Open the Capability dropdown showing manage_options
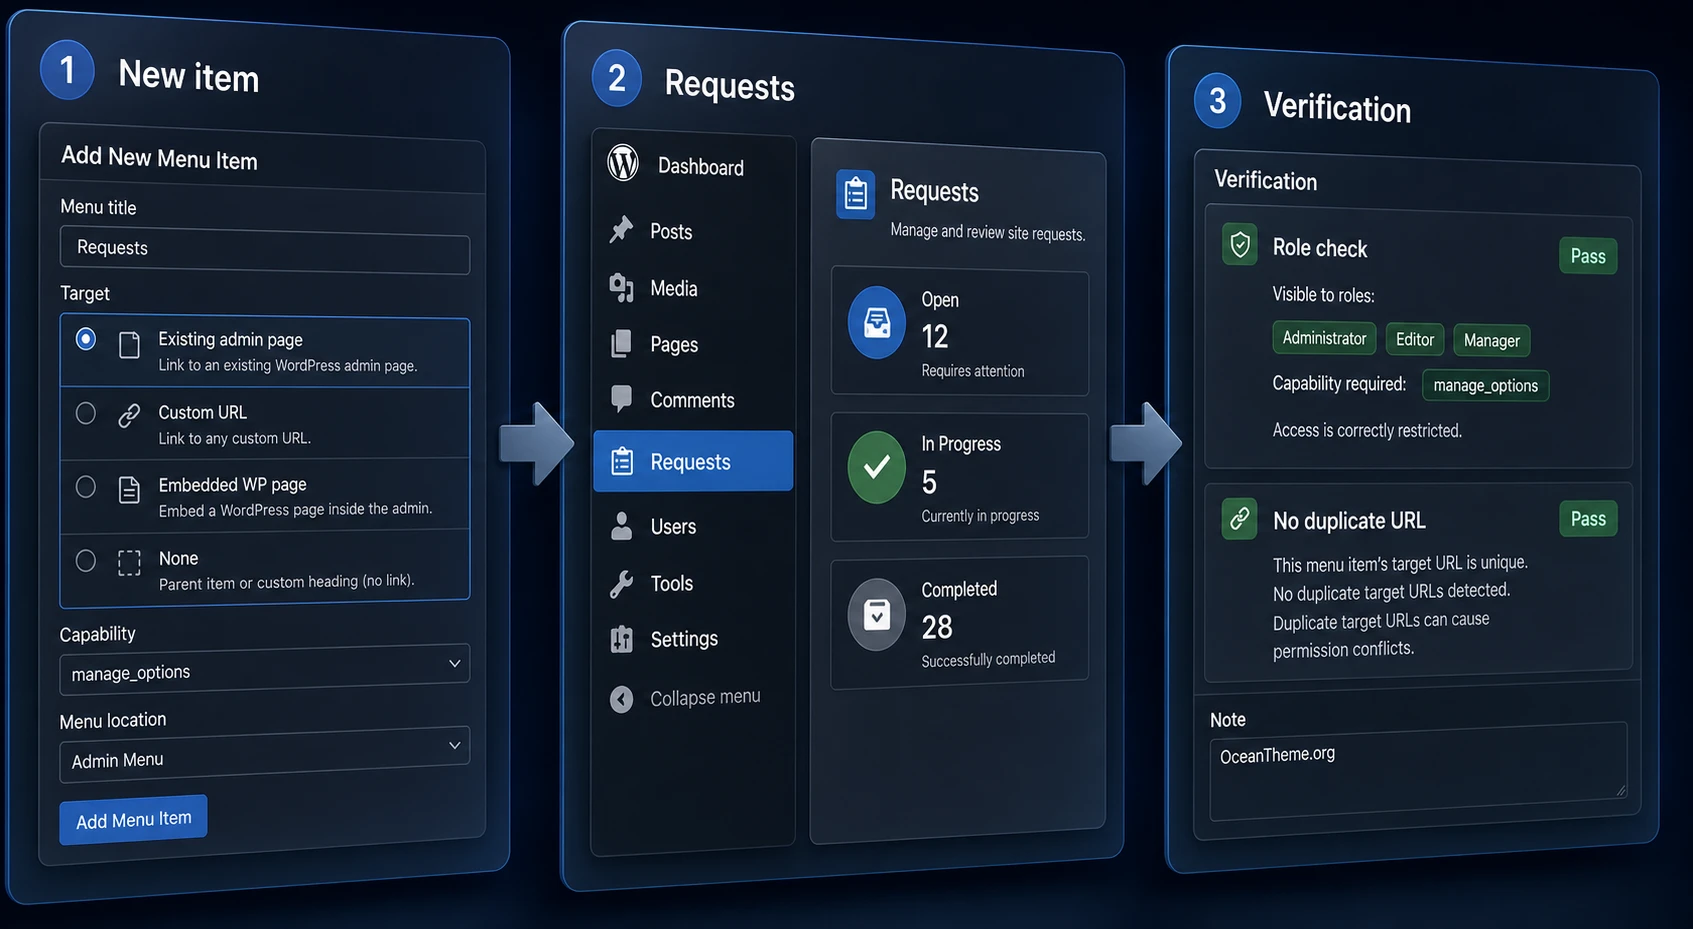This screenshot has width=1693, height=929. [x=265, y=669]
